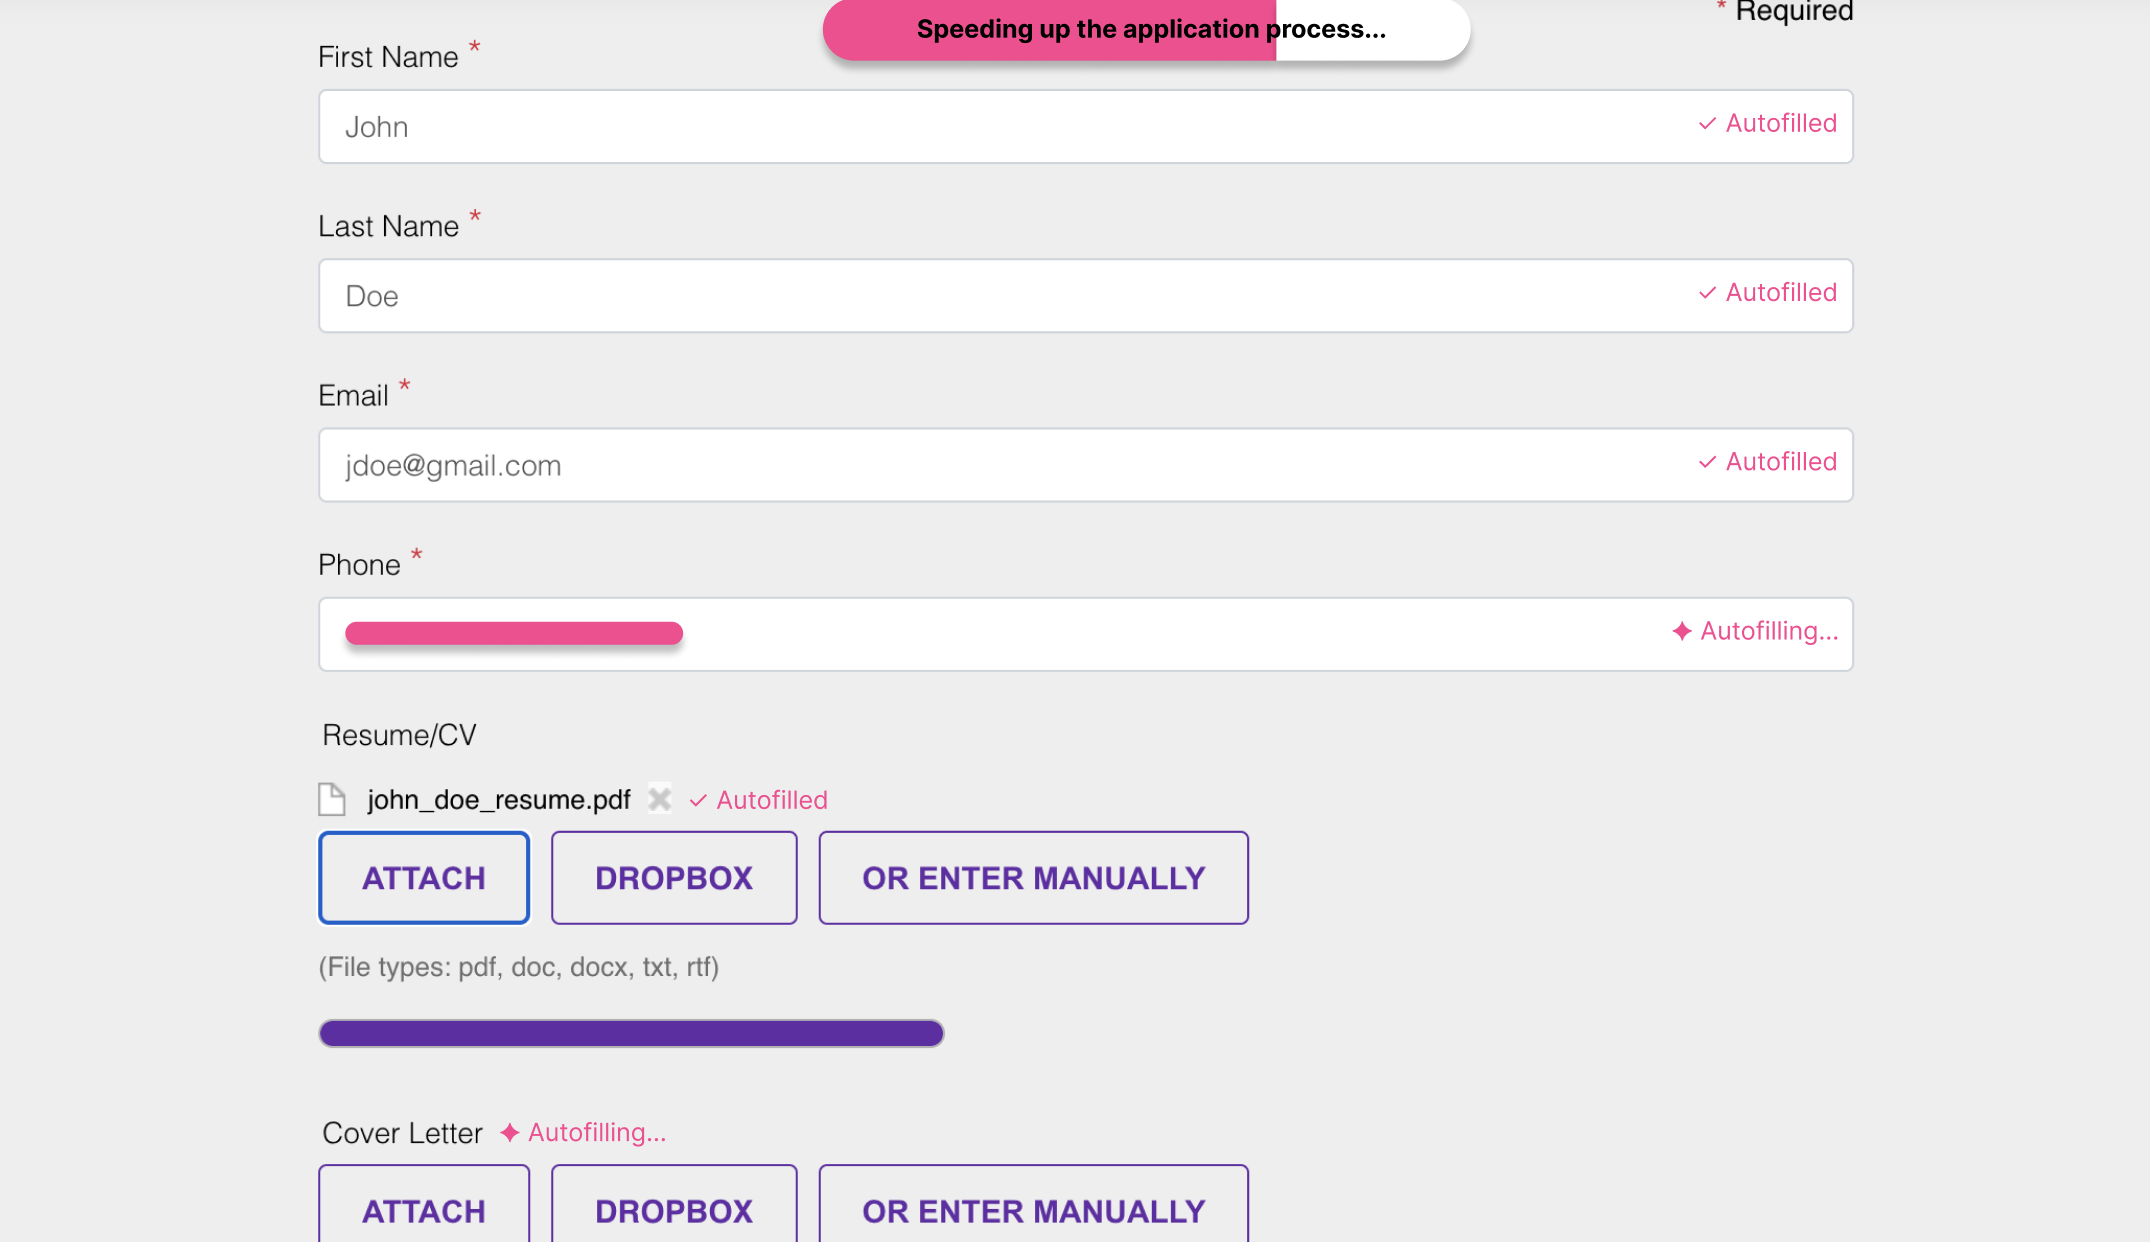Click the Autofilled checkmark in First Name
This screenshot has width=2150, height=1242.
click(x=1707, y=124)
